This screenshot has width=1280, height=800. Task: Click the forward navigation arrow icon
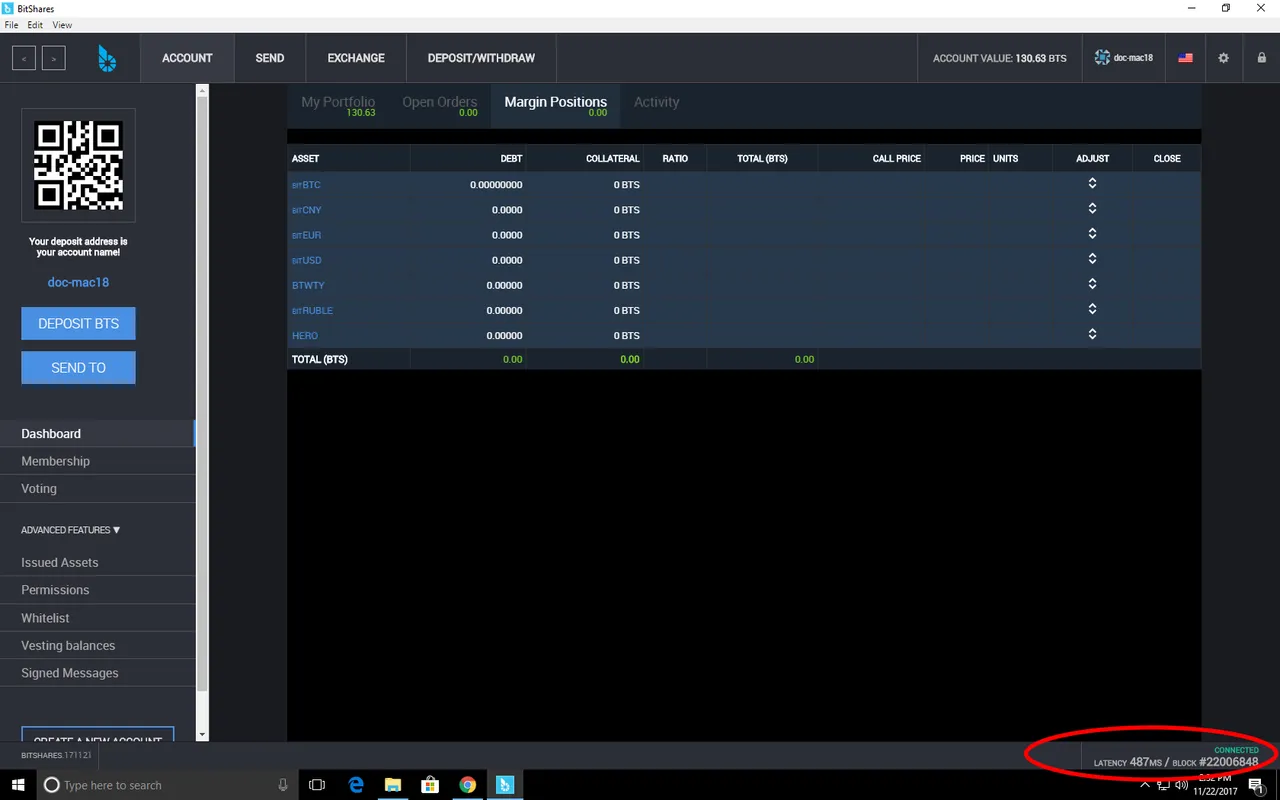53,58
